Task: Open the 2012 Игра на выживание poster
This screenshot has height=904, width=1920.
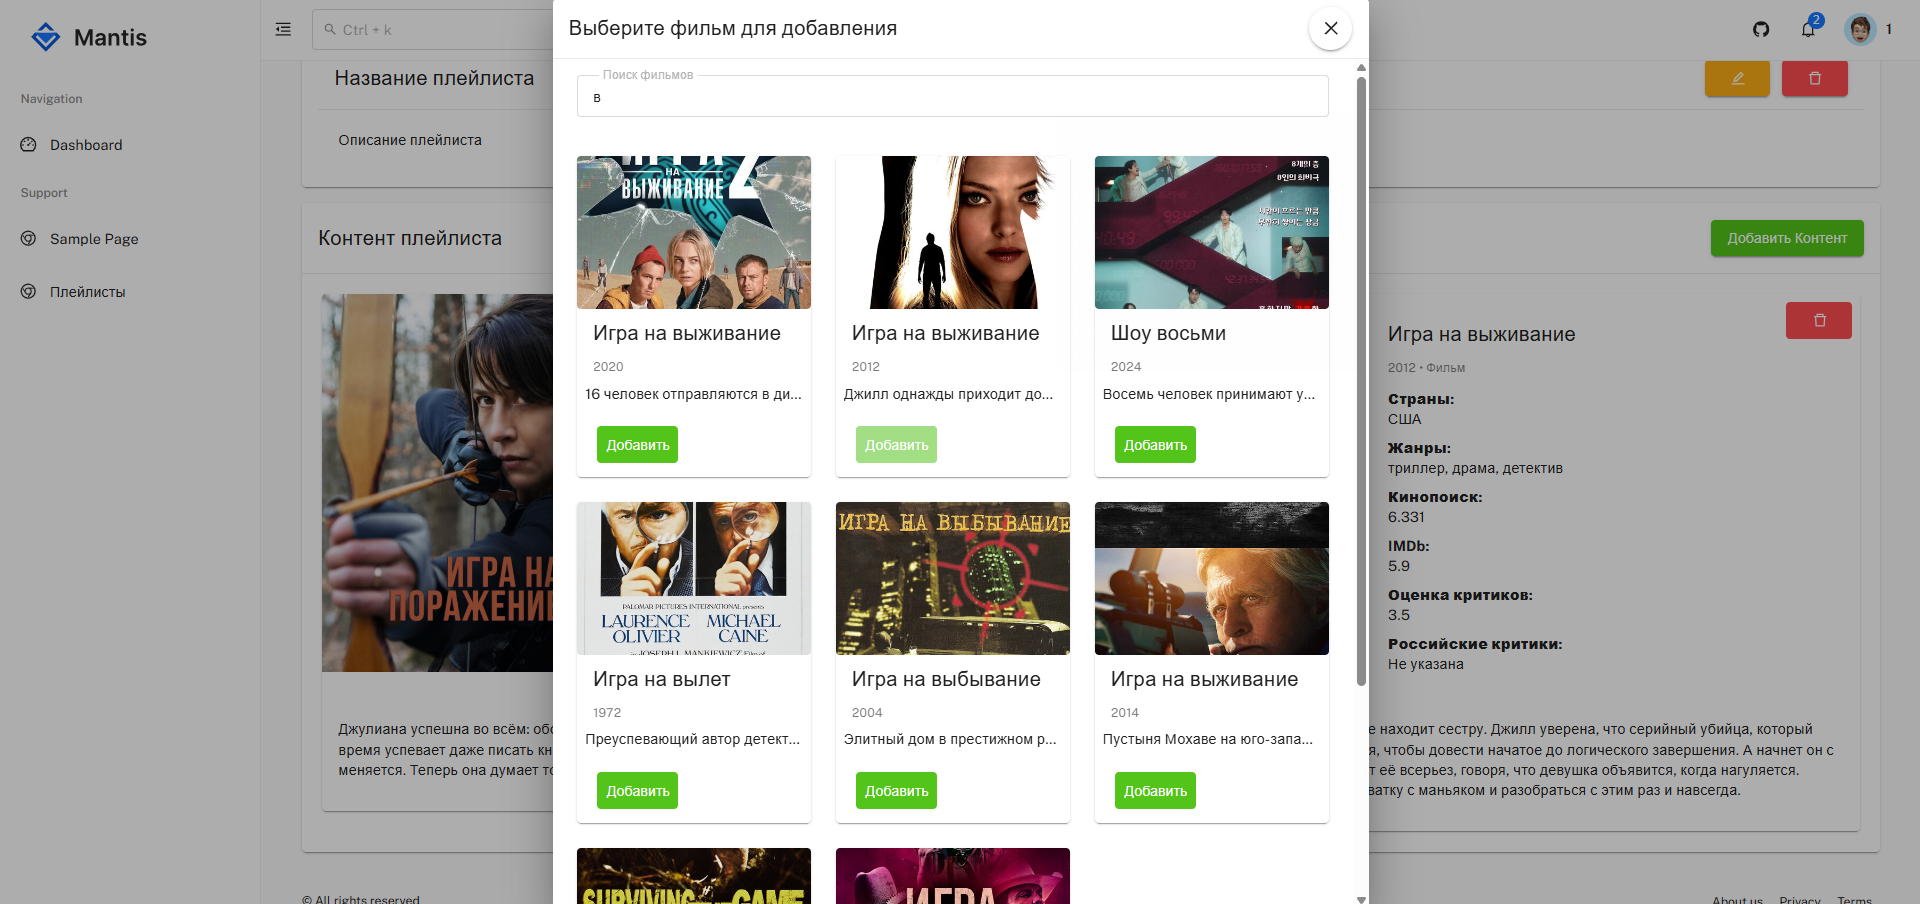Action: (953, 232)
